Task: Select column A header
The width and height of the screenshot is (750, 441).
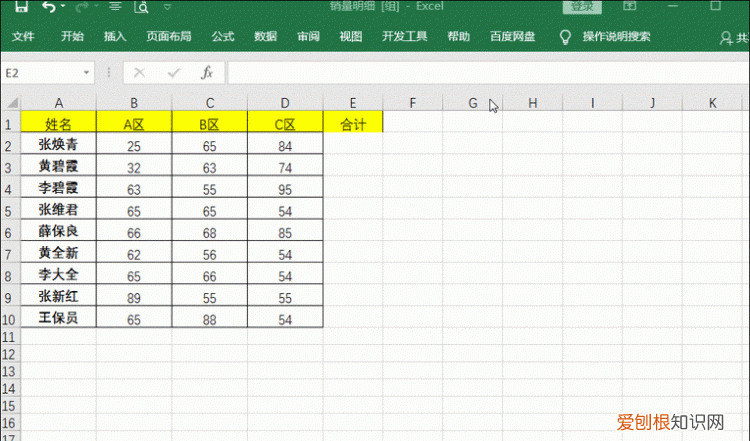Action: (58, 102)
